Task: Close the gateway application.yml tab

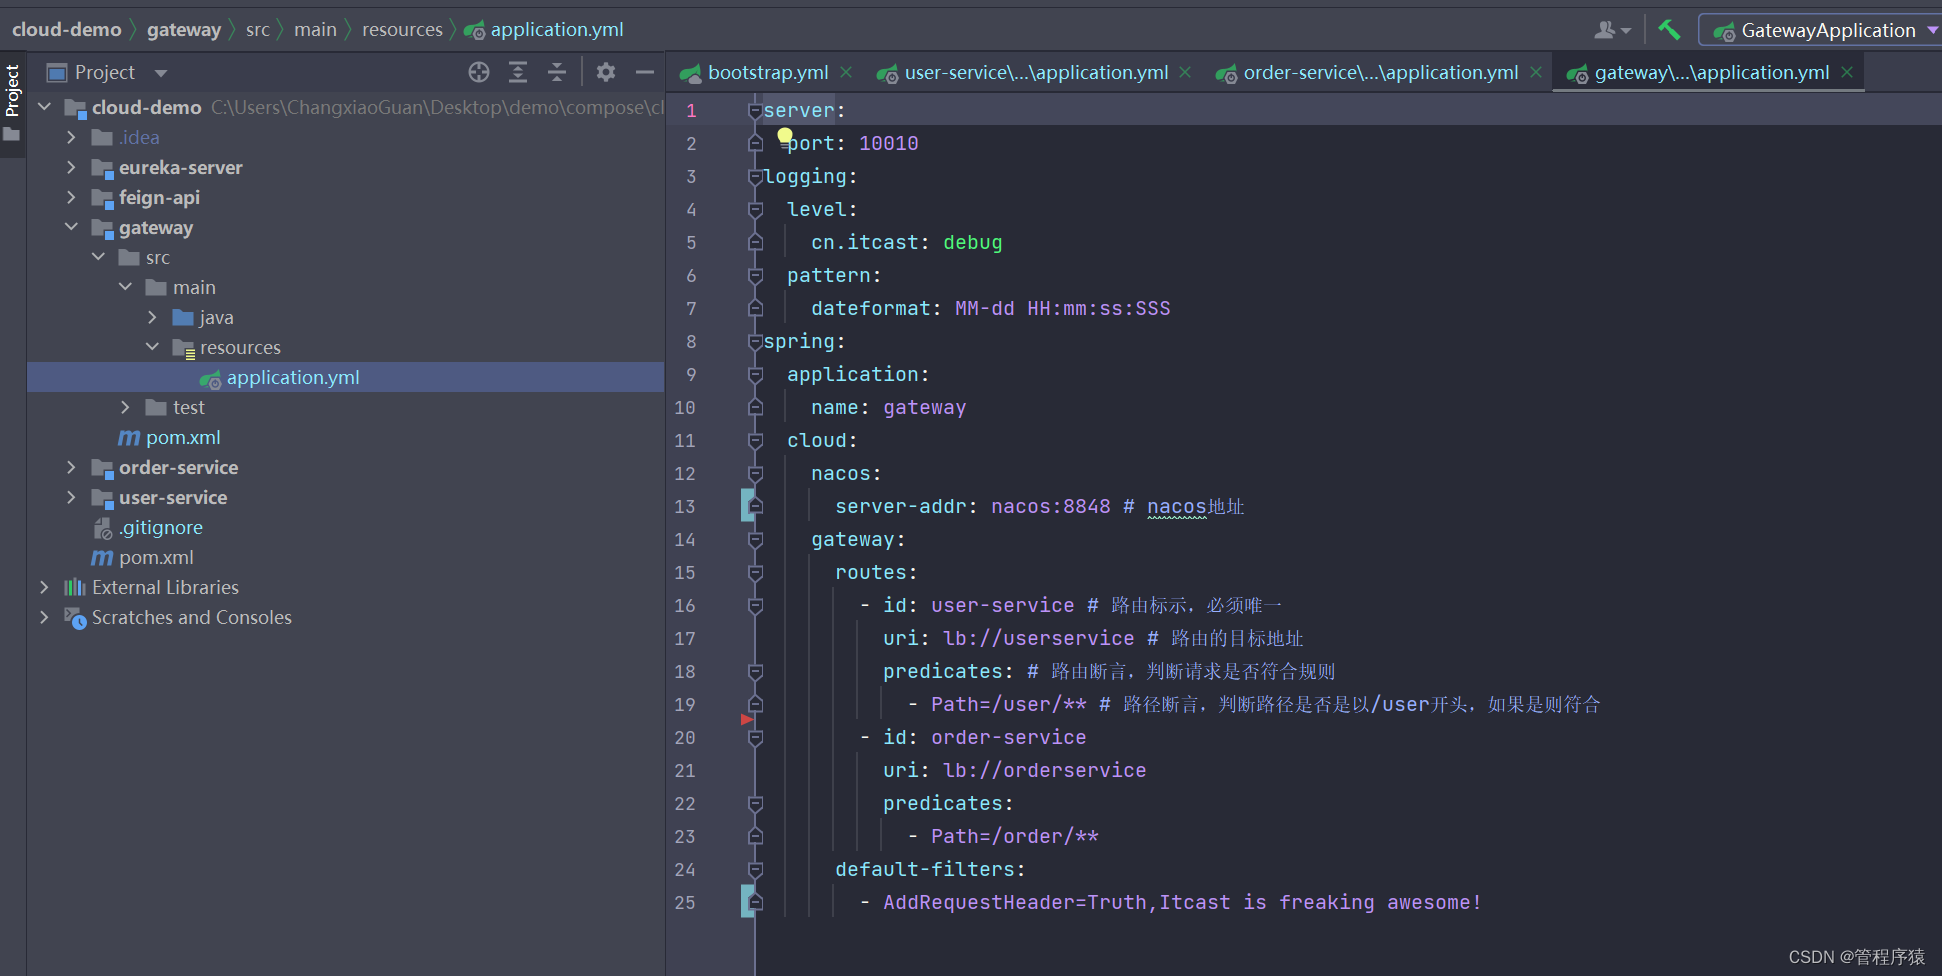Action: [x=1847, y=72]
